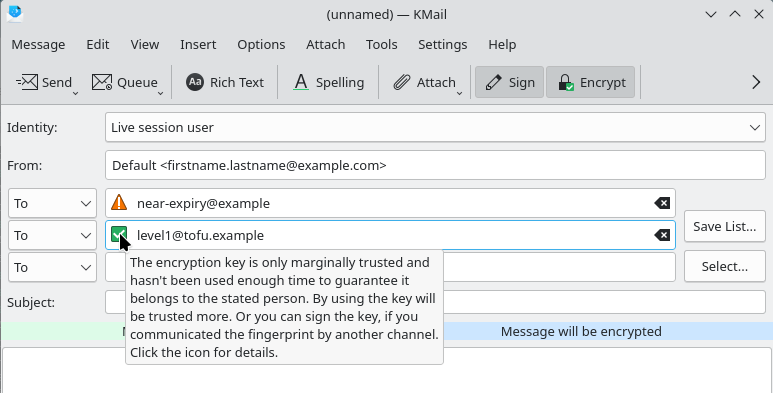This screenshot has width=773, height=393.
Task: Click in the message body editor
Action: pos(386,370)
